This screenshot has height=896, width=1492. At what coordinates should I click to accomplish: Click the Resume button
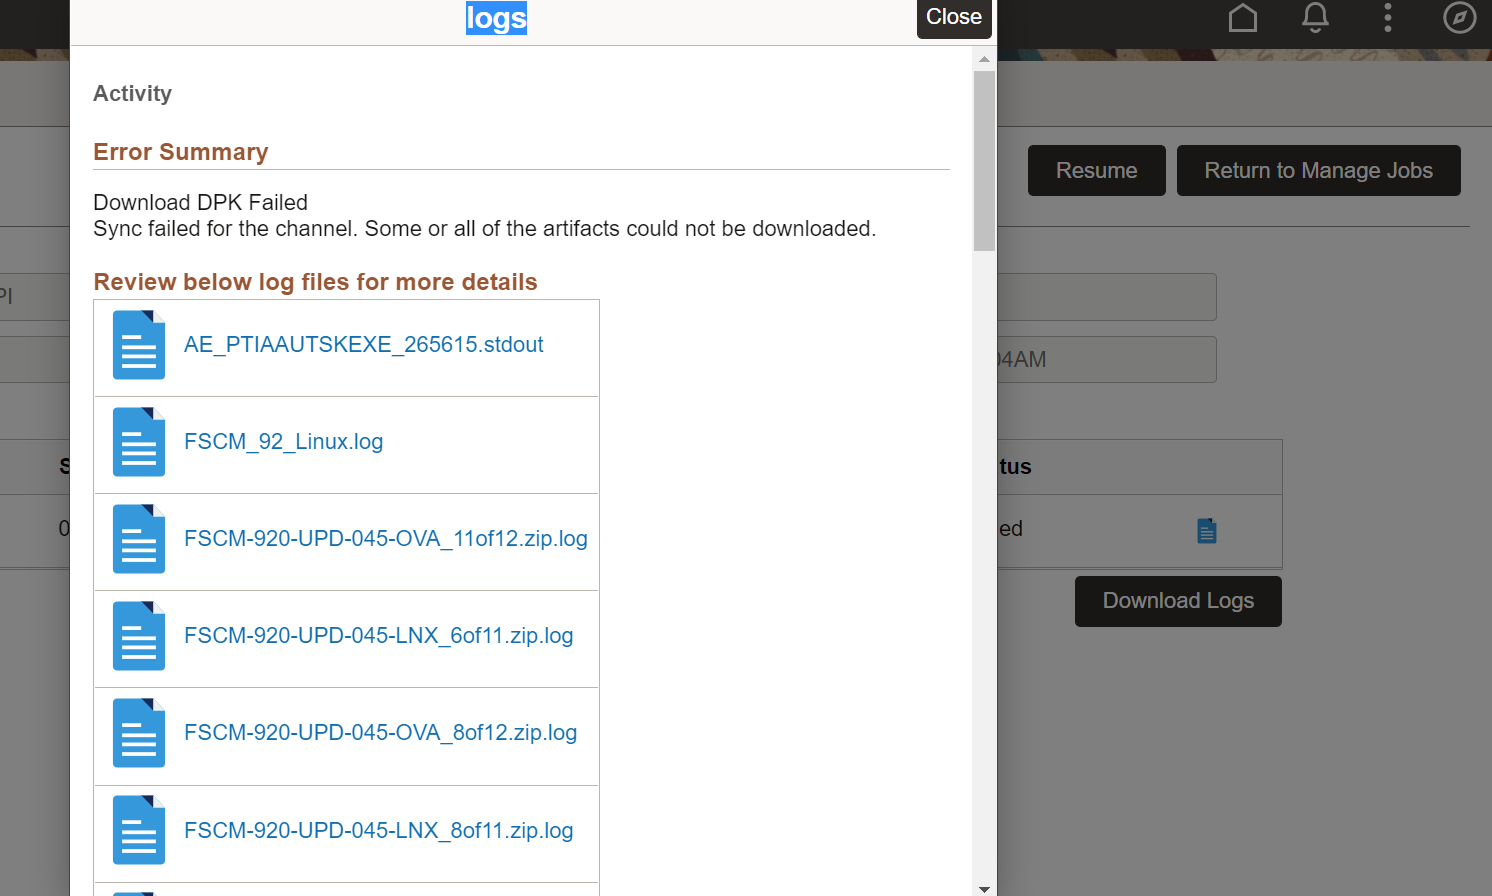tap(1097, 171)
